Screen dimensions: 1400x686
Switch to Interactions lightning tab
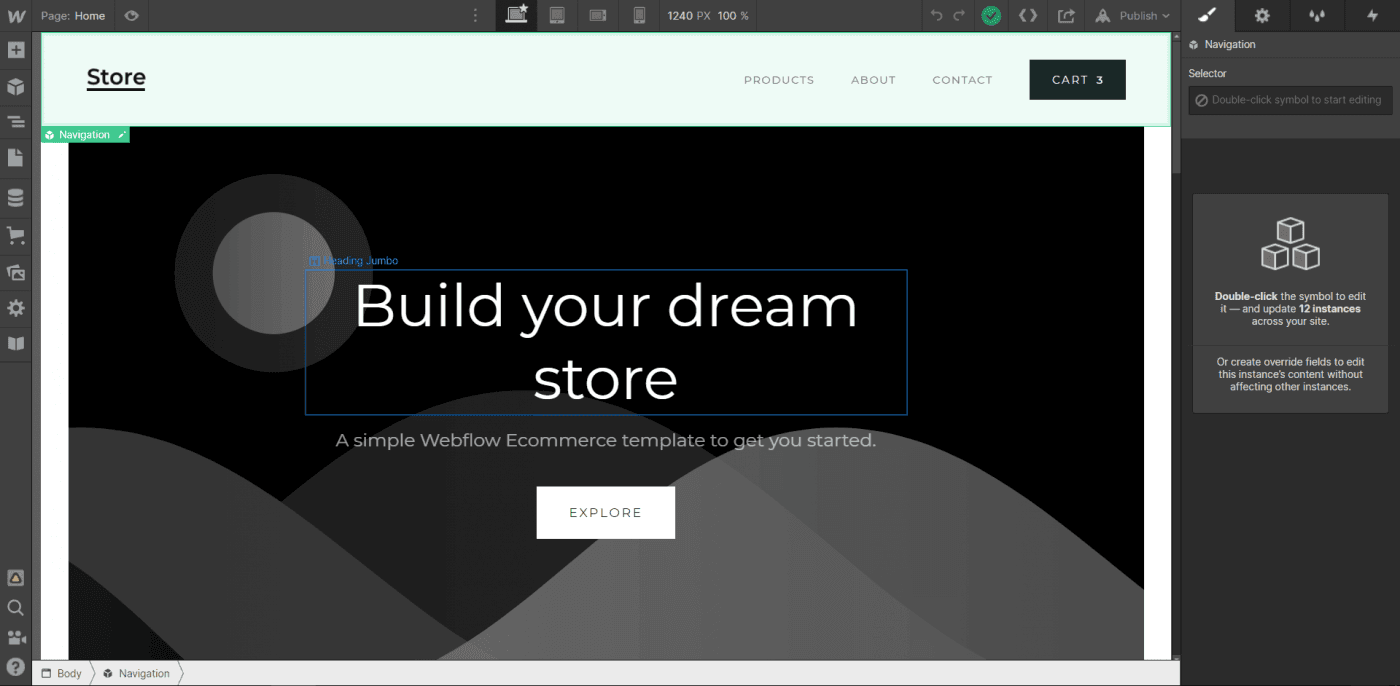click(x=1372, y=16)
